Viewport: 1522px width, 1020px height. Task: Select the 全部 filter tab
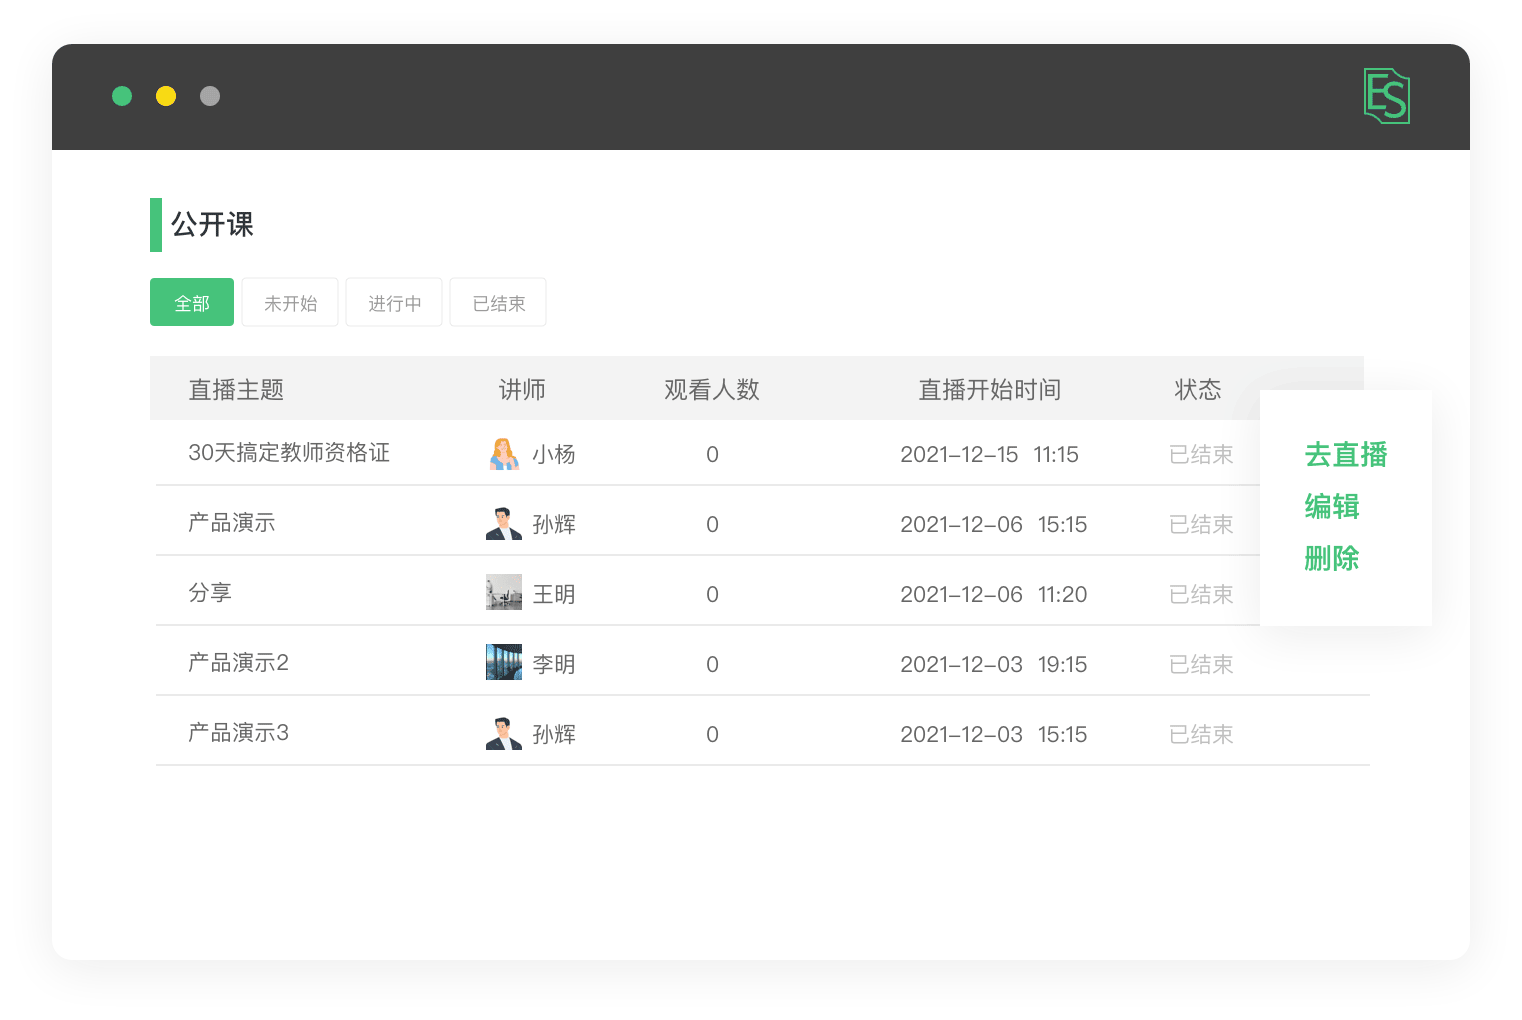click(192, 302)
